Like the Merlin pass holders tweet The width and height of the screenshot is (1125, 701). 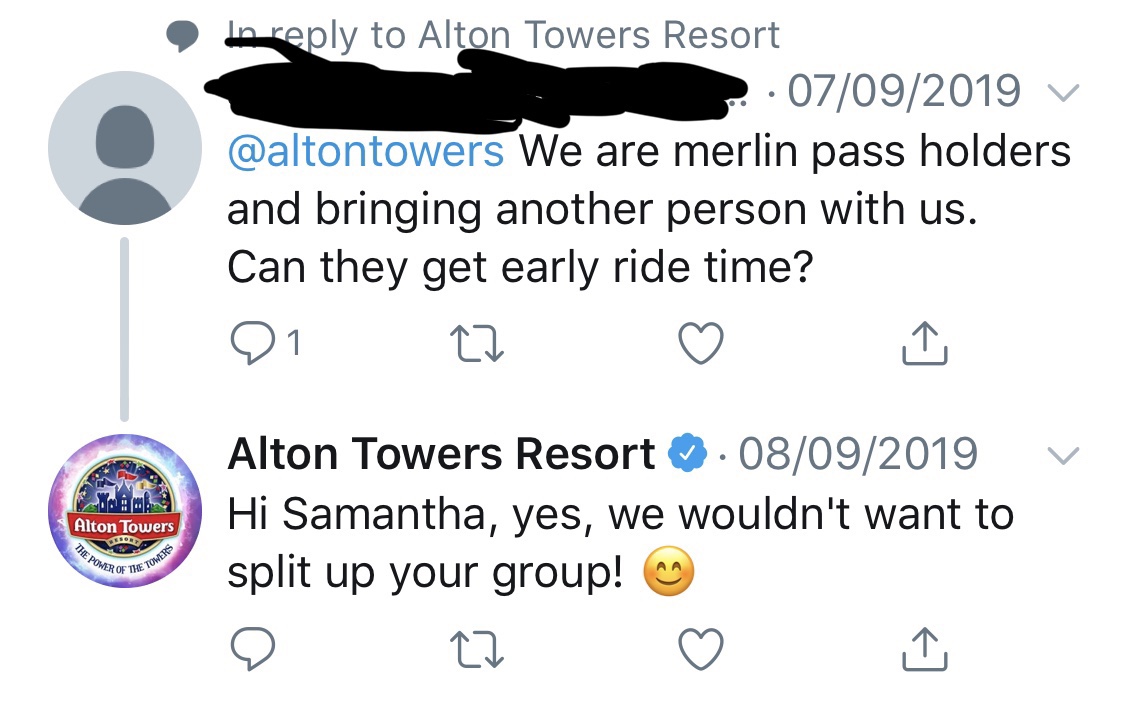(x=701, y=343)
